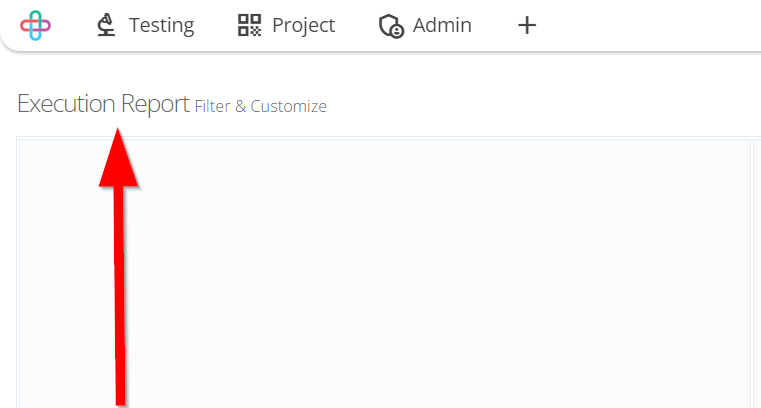Viewport: 761px width, 408px height.
Task: Click the Execution Report page heading
Action: coord(103,103)
